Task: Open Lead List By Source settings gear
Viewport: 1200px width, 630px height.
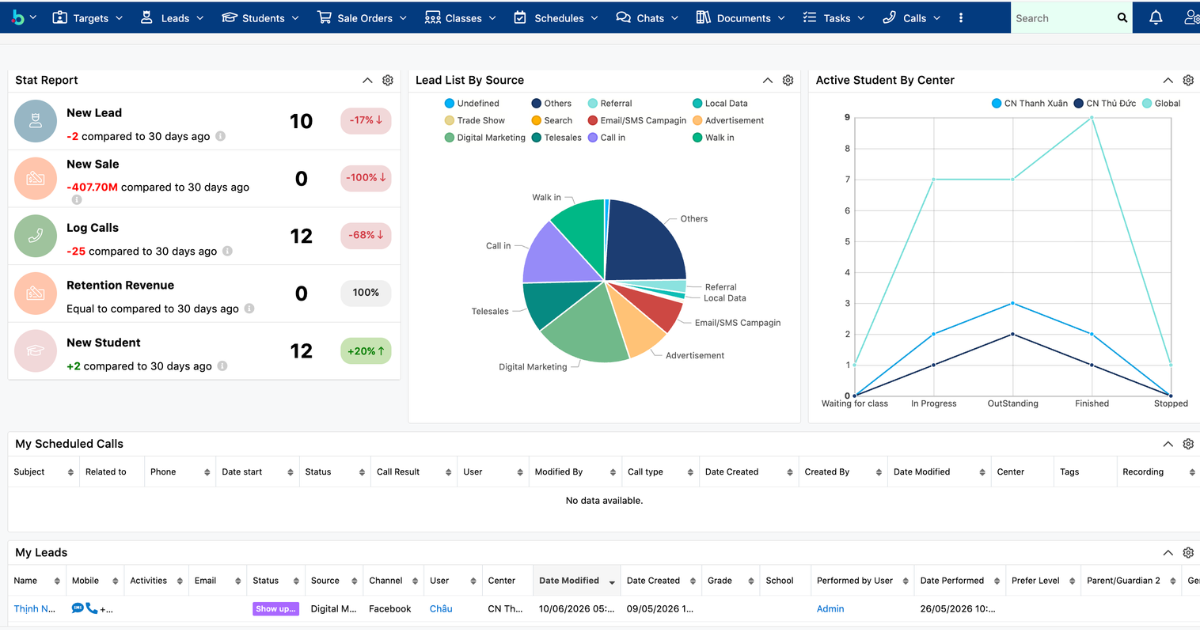Action: (x=788, y=80)
